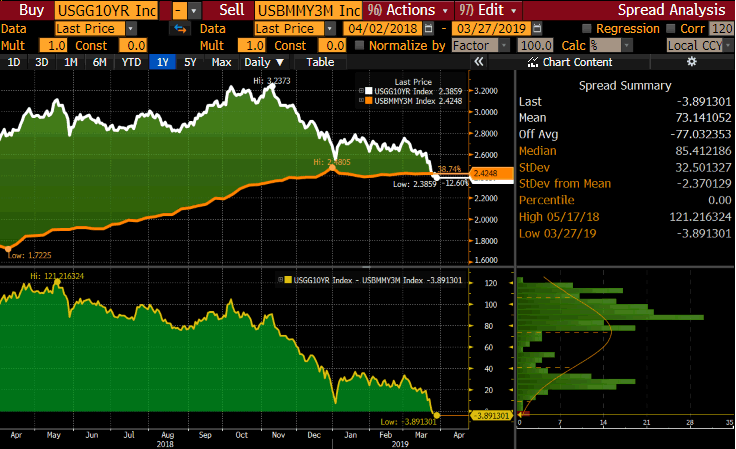Click the Sell label button
Screen dimensions: 736x449
230,10
